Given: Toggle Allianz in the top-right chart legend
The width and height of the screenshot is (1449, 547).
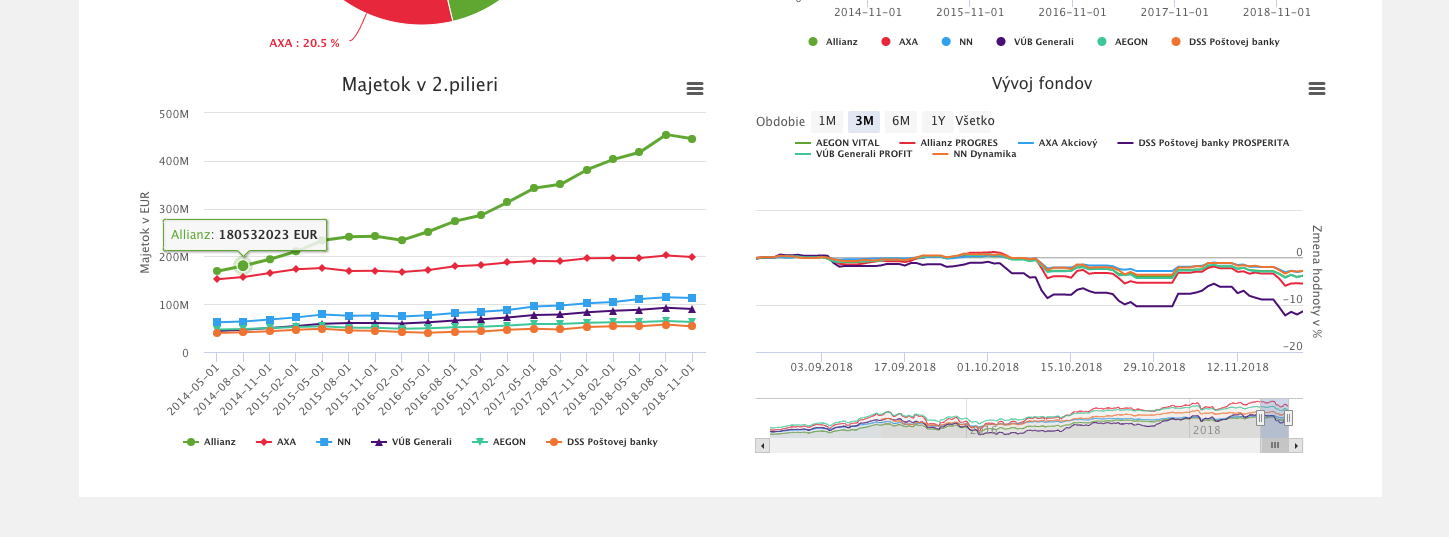Looking at the screenshot, I should point(833,42).
